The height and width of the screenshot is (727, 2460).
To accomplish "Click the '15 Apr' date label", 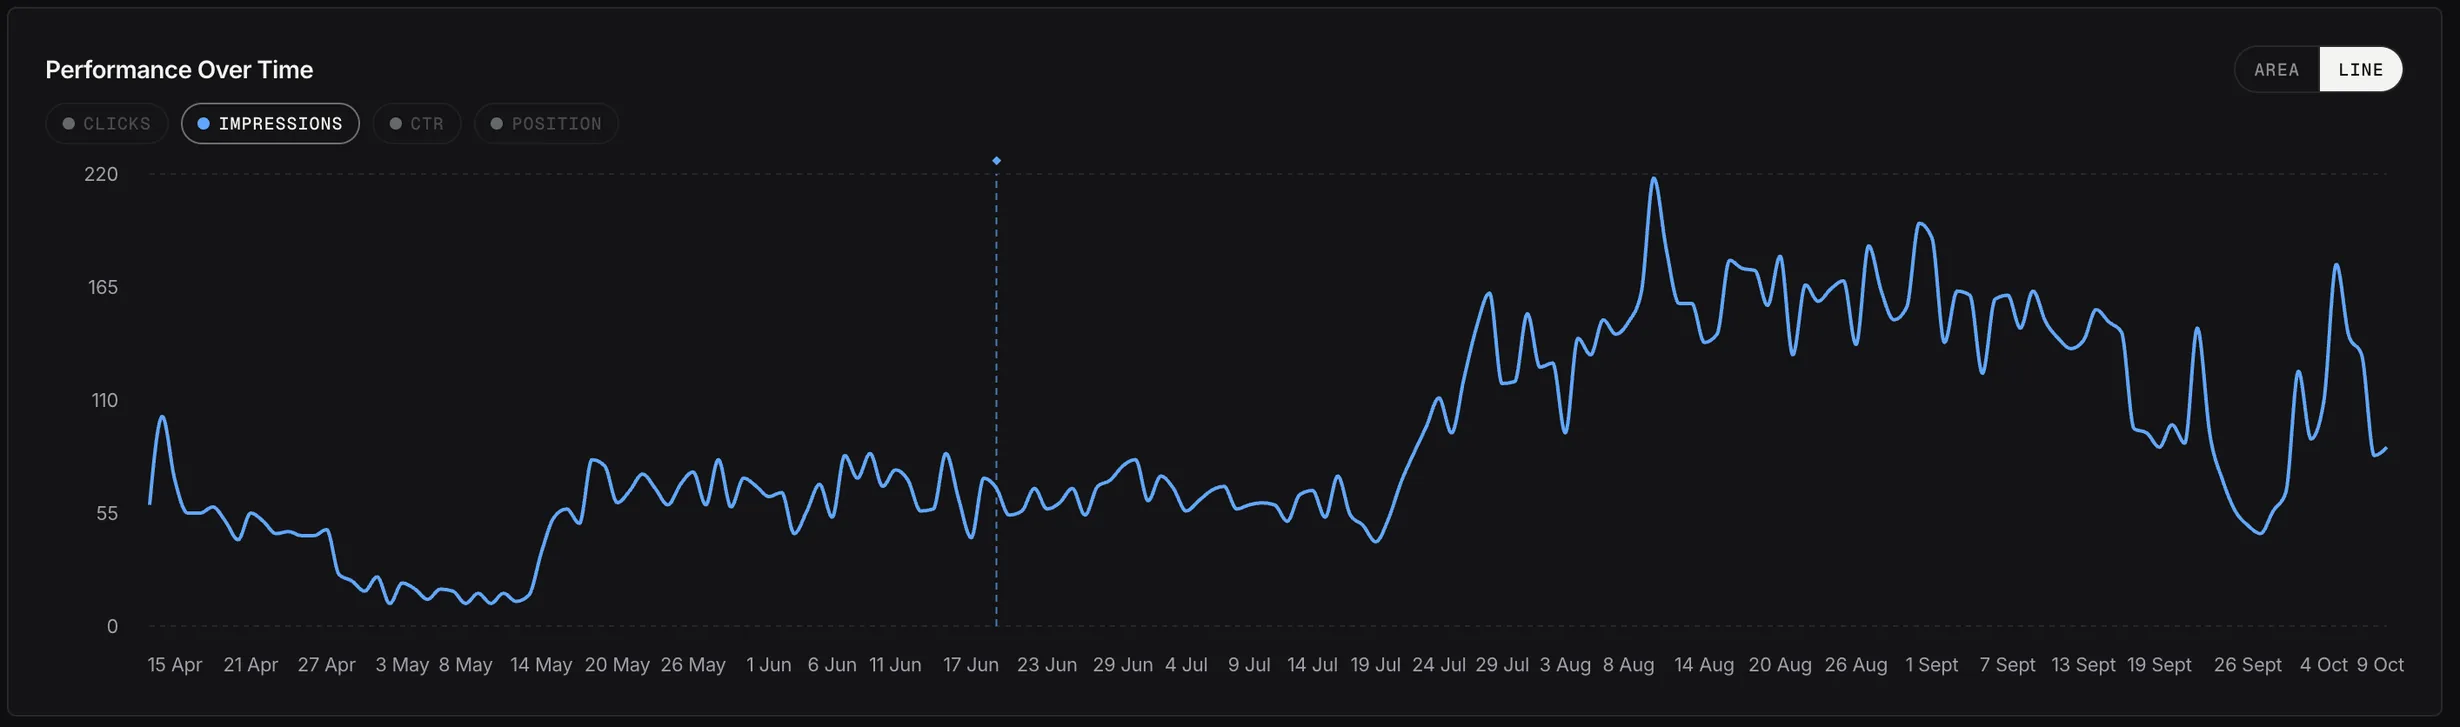I will coord(175,665).
